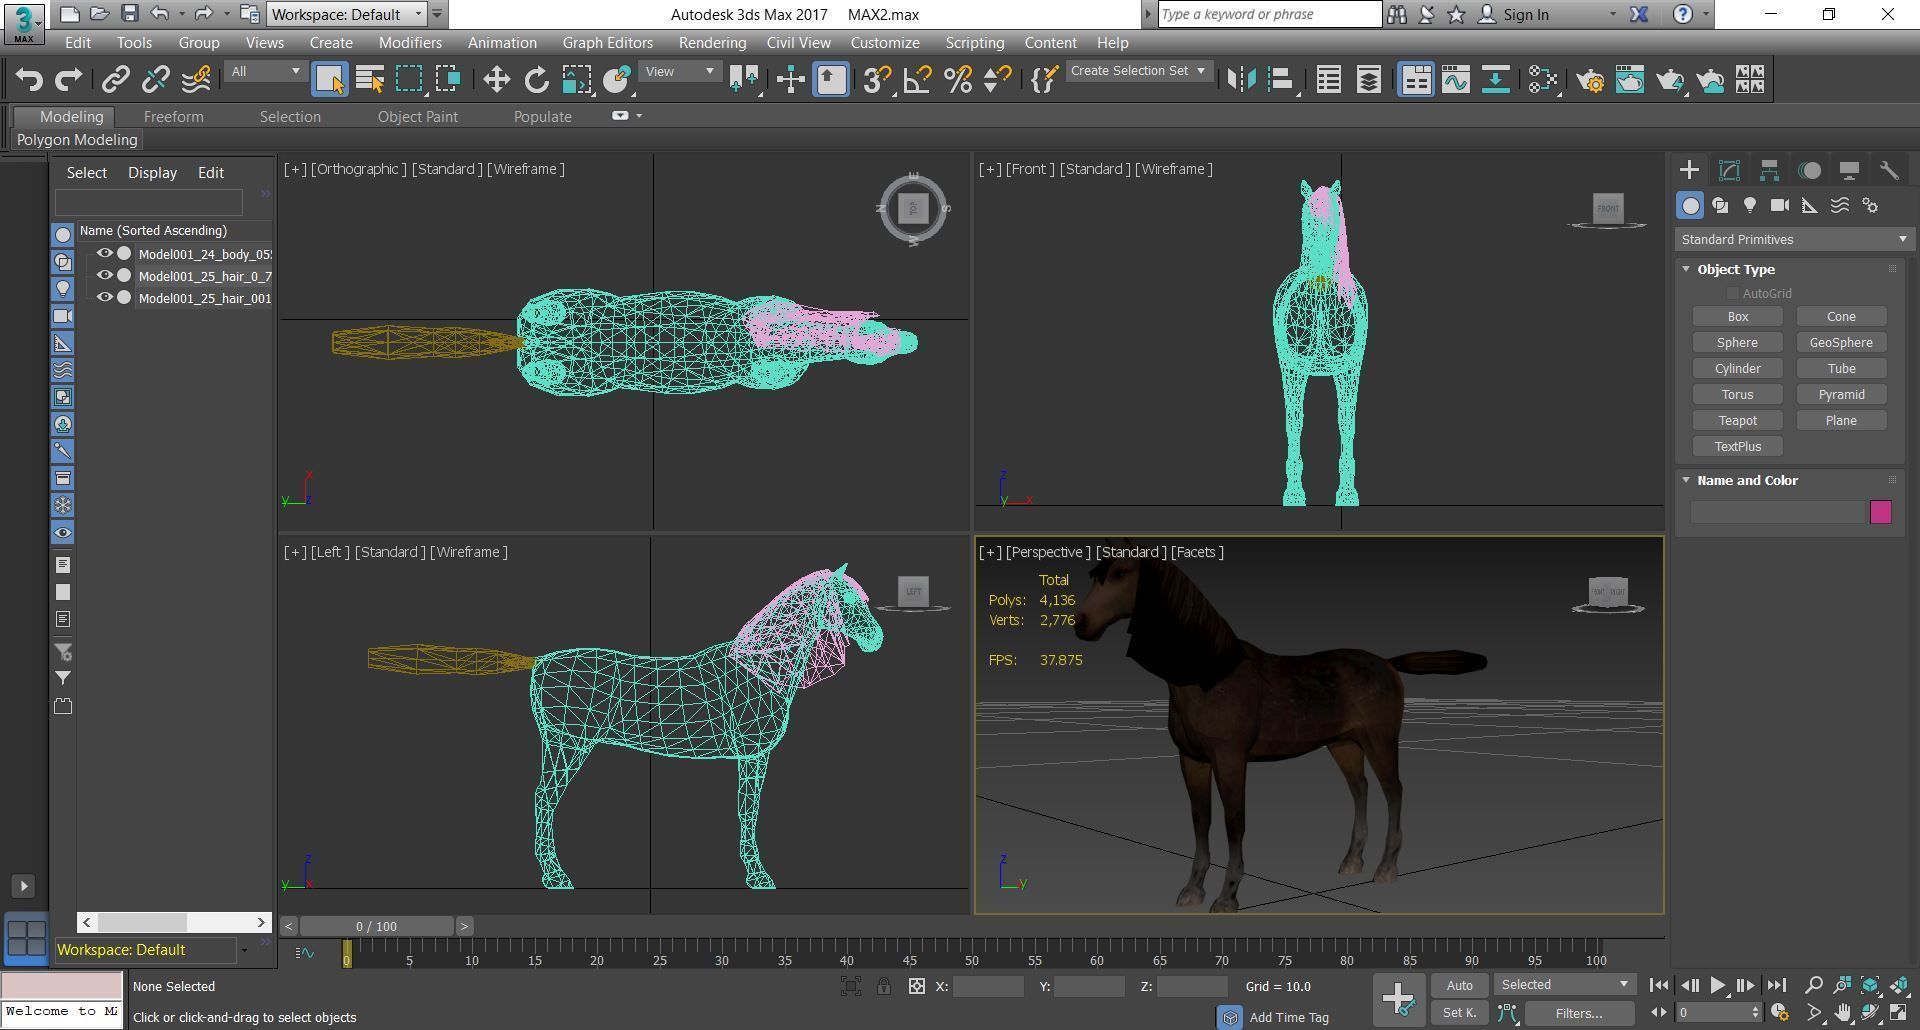Toggle the Set Key mode button

[1459, 1013]
